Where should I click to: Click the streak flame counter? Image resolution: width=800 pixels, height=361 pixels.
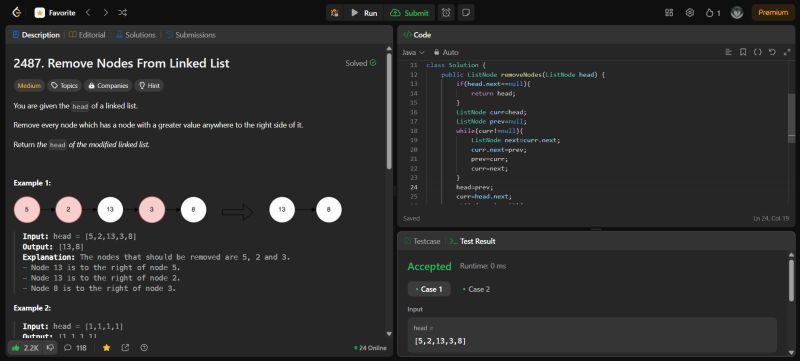(713, 13)
